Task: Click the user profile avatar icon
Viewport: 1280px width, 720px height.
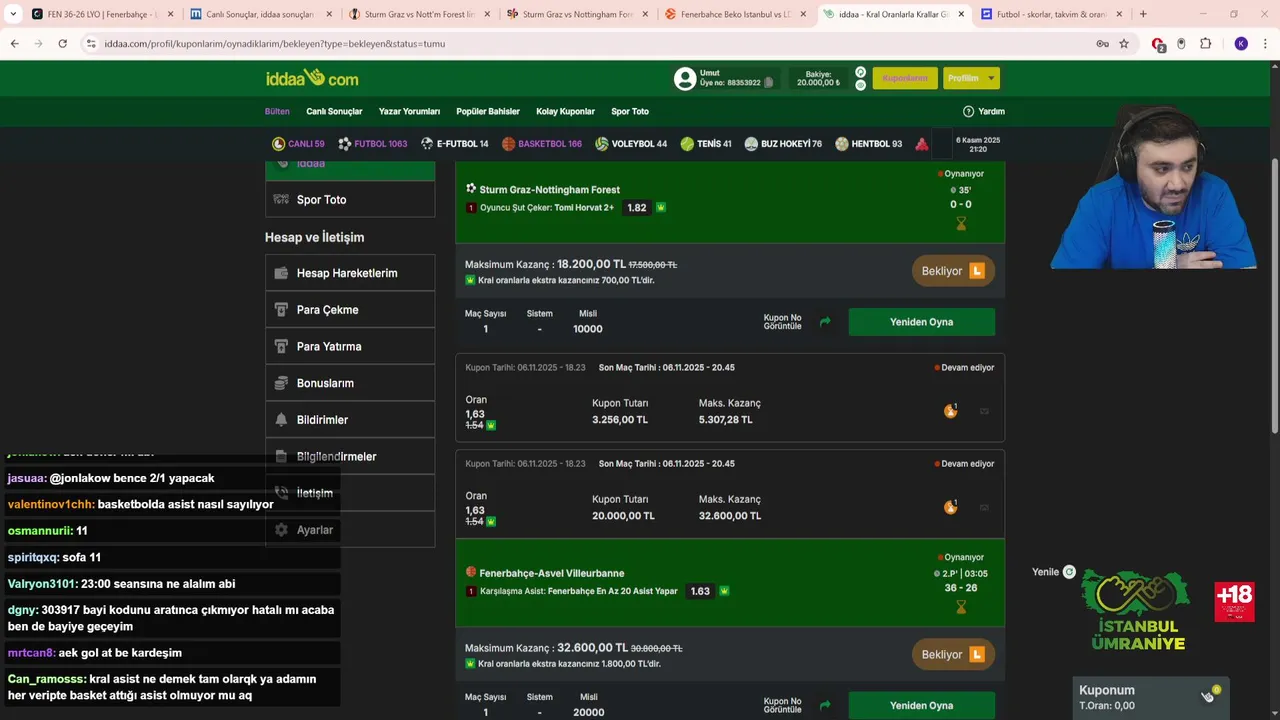Action: click(x=685, y=79)
